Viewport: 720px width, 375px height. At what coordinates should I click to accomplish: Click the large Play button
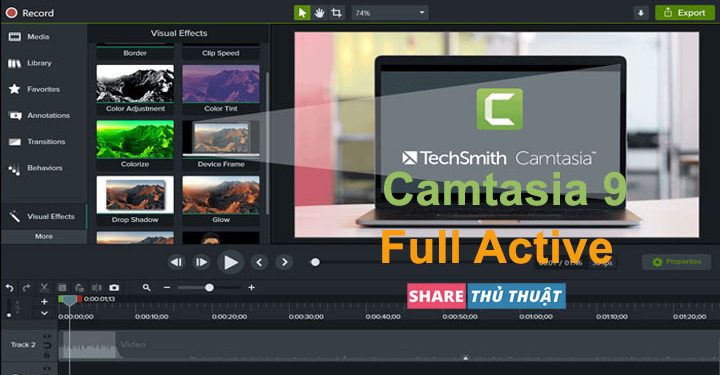click(x=230, y=262)
